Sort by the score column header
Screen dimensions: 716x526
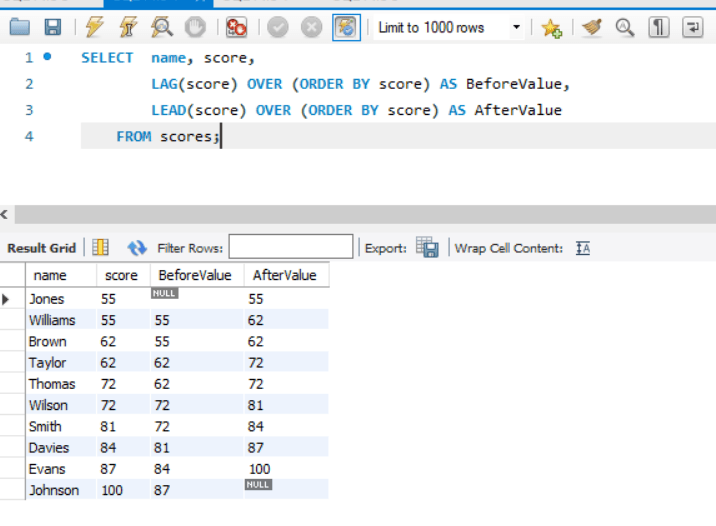coord(123,275)
